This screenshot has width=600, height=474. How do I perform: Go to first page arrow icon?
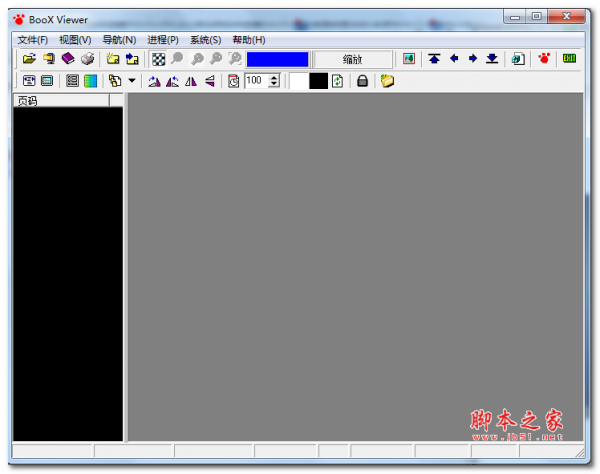pos(434,59)
